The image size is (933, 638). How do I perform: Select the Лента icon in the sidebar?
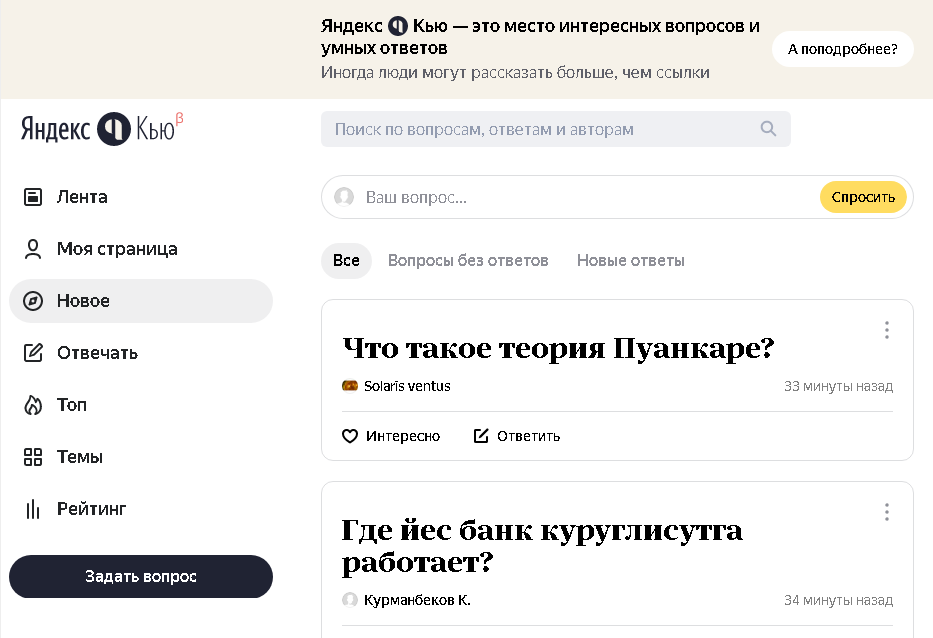tap(31, 196)
